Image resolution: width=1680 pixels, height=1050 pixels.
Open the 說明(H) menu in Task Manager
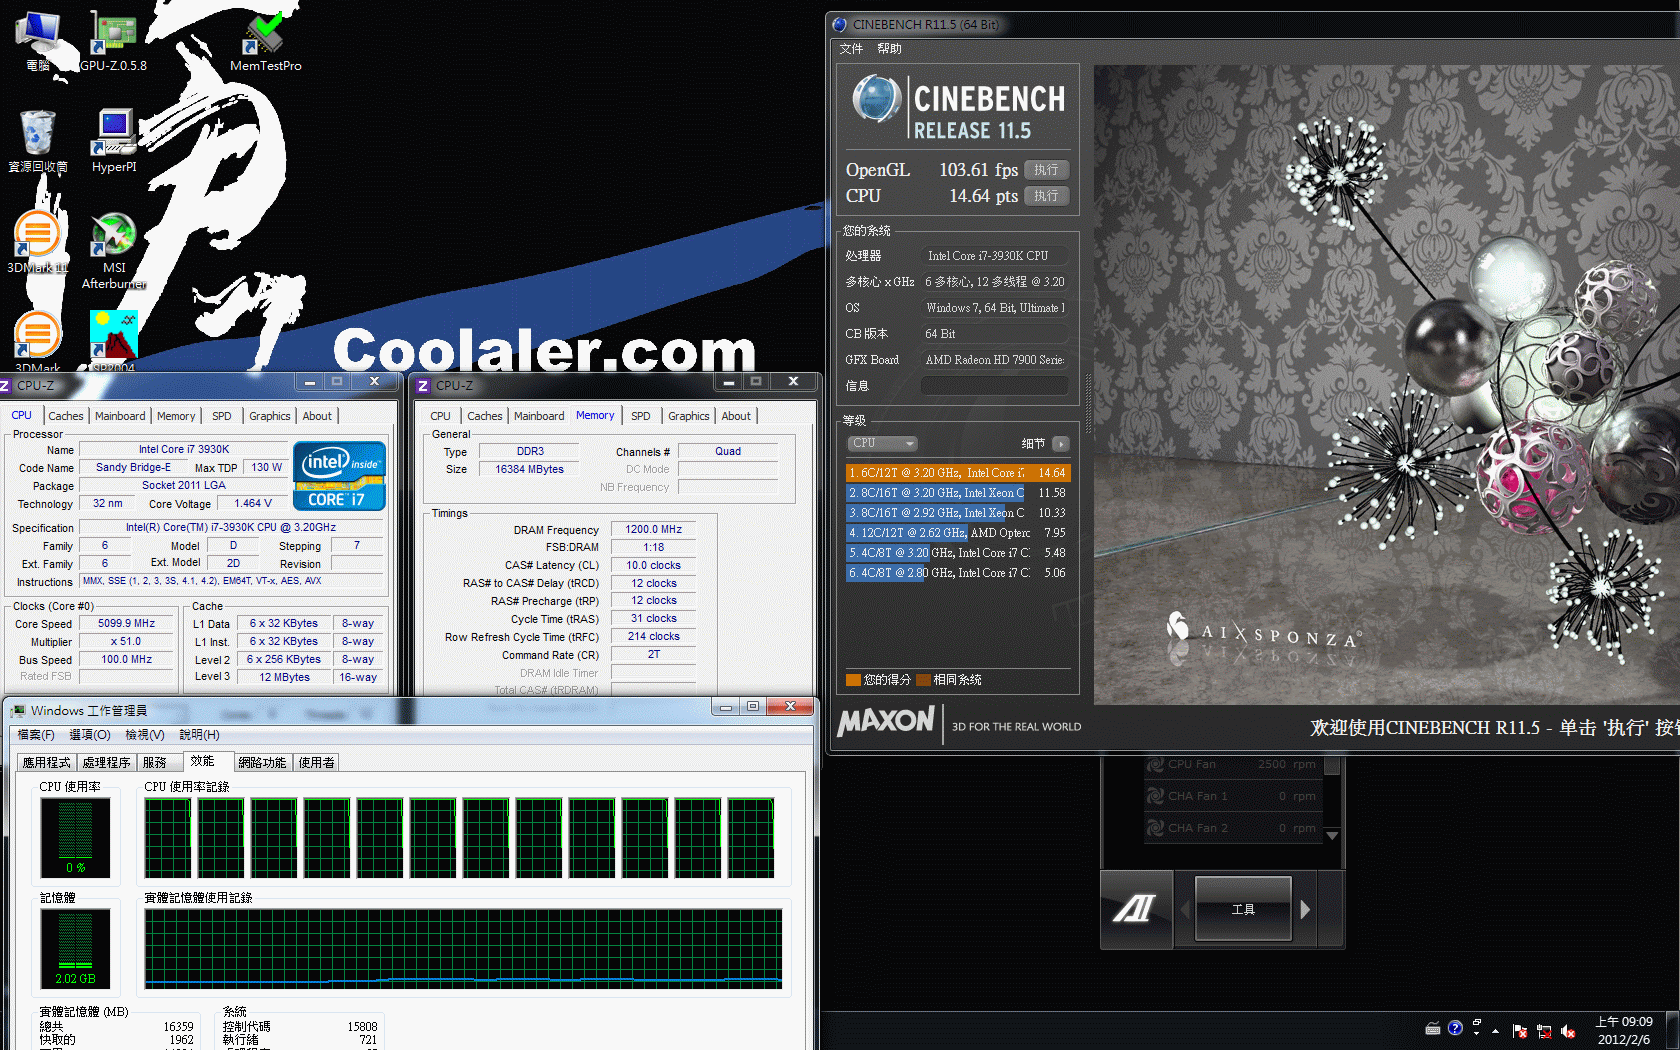click(x=199, y=735)
